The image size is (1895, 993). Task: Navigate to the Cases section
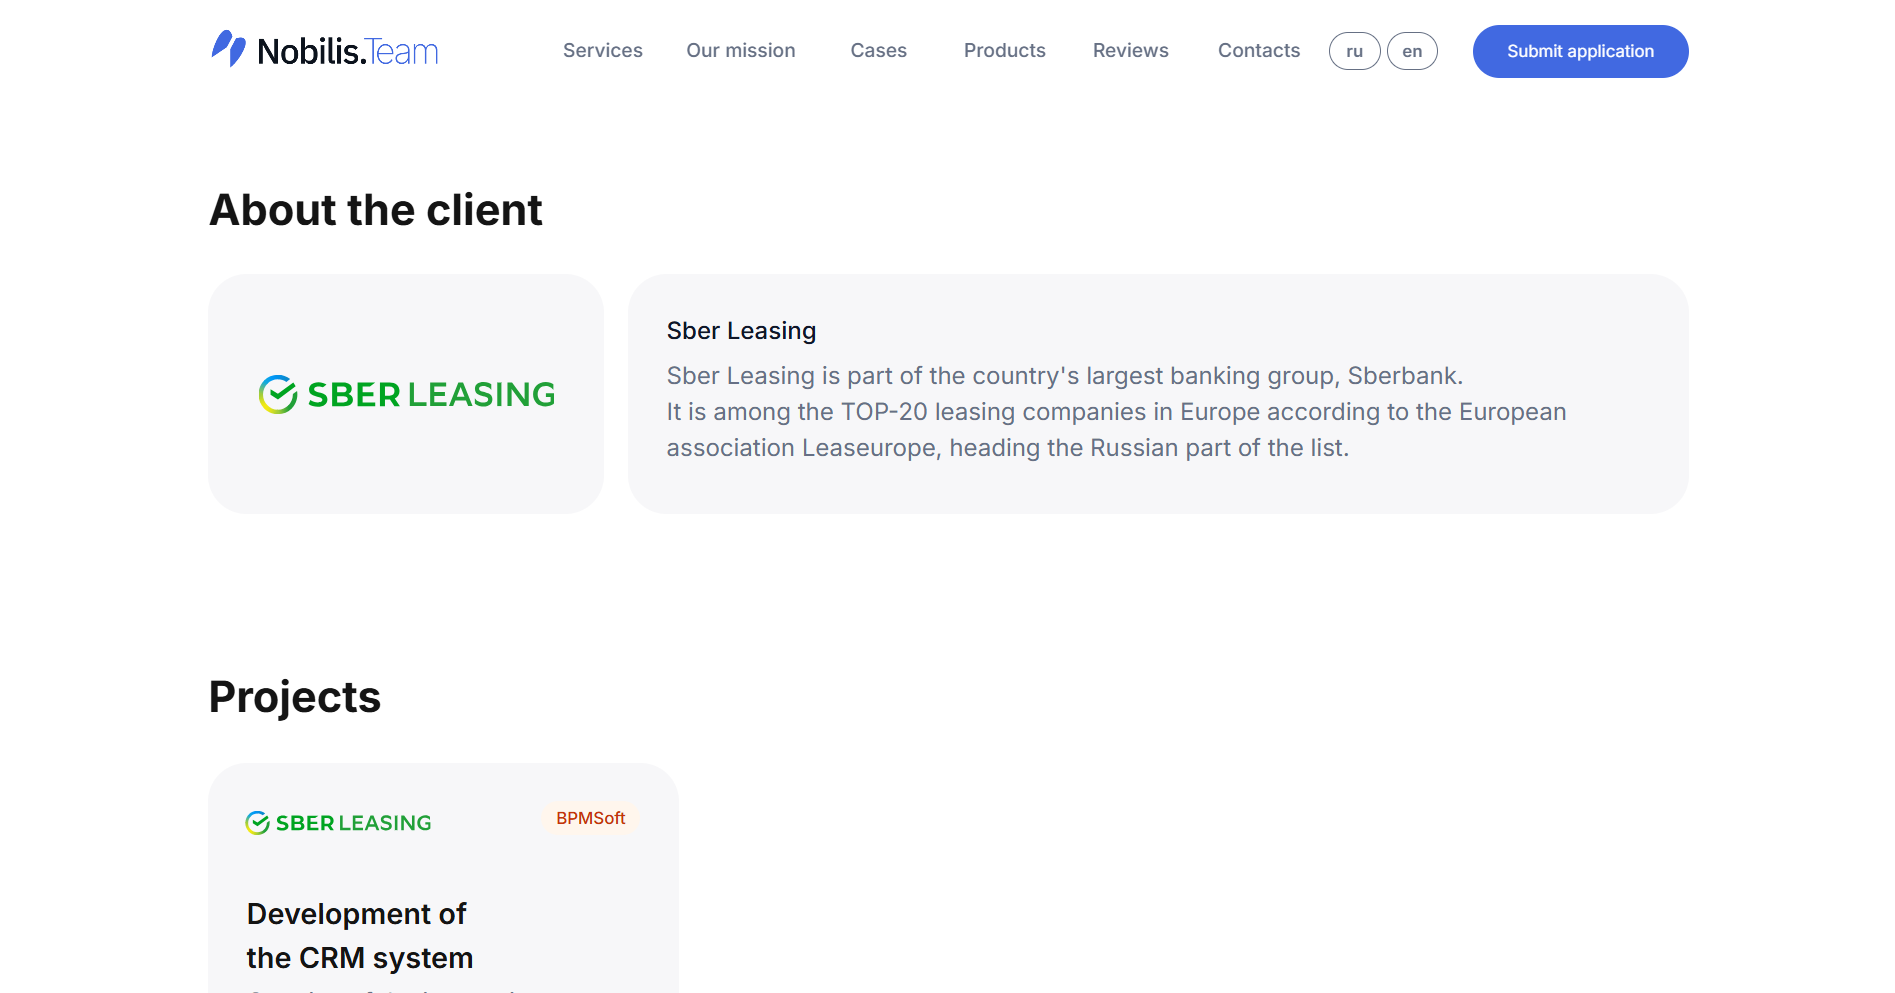878,50
